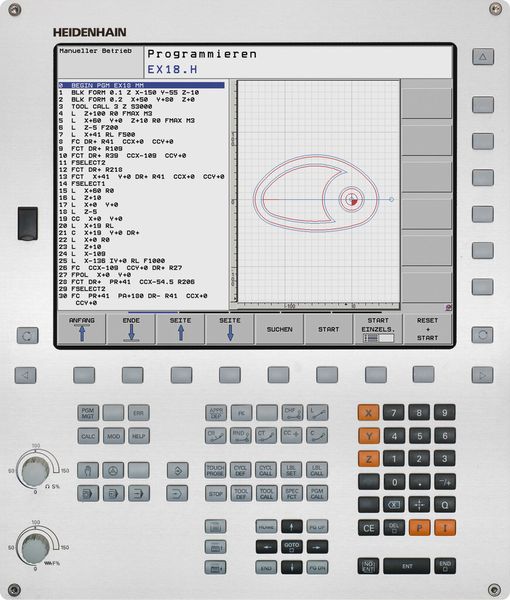Image resolution: width=510 pixels, height=600 pixels.
Task: Click the orange X axis key
Action: [368, 413]
